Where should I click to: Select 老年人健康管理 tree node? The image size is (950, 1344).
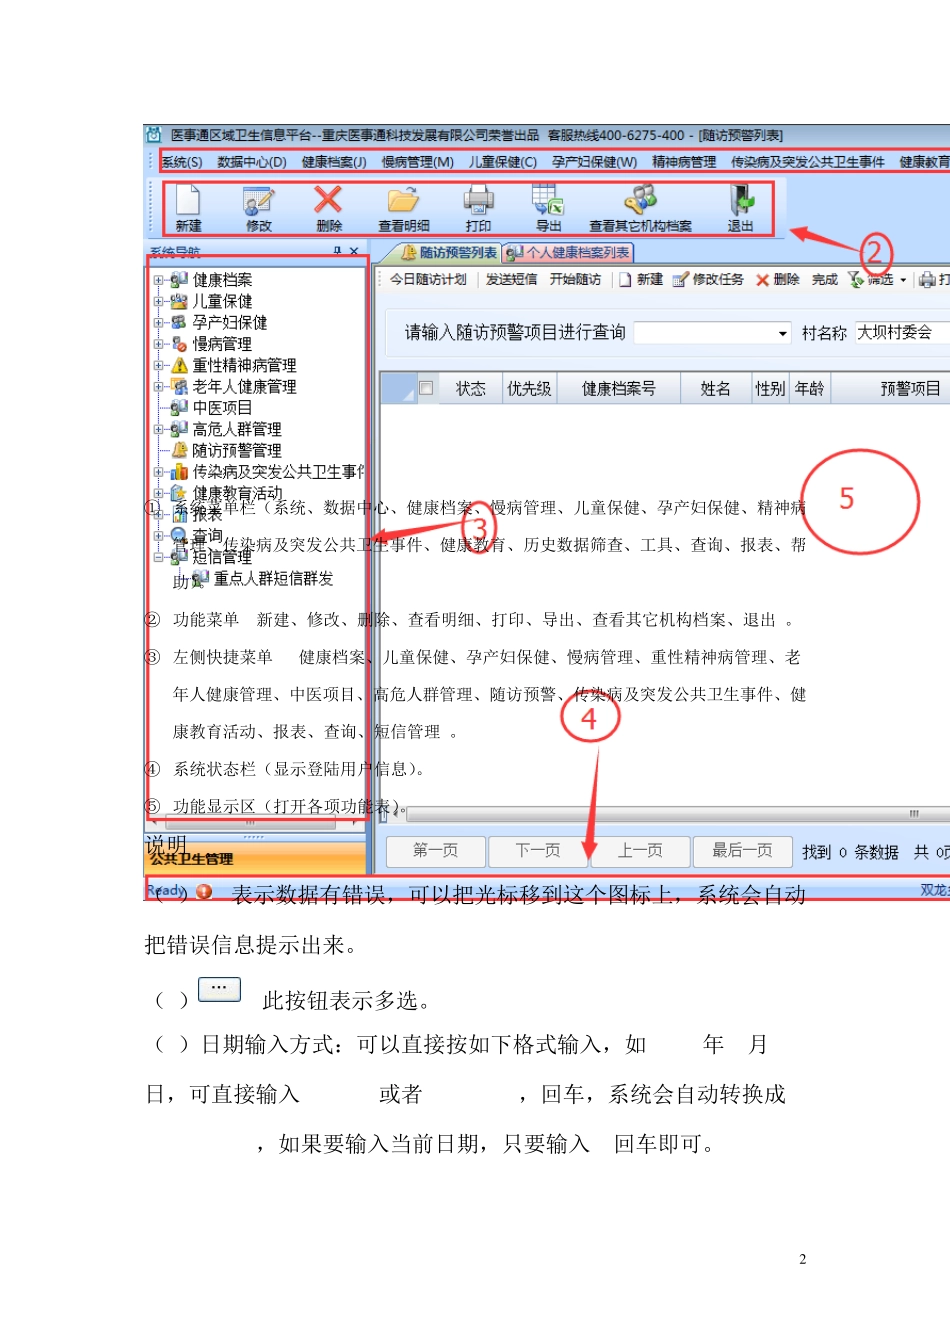click(244, 386)
